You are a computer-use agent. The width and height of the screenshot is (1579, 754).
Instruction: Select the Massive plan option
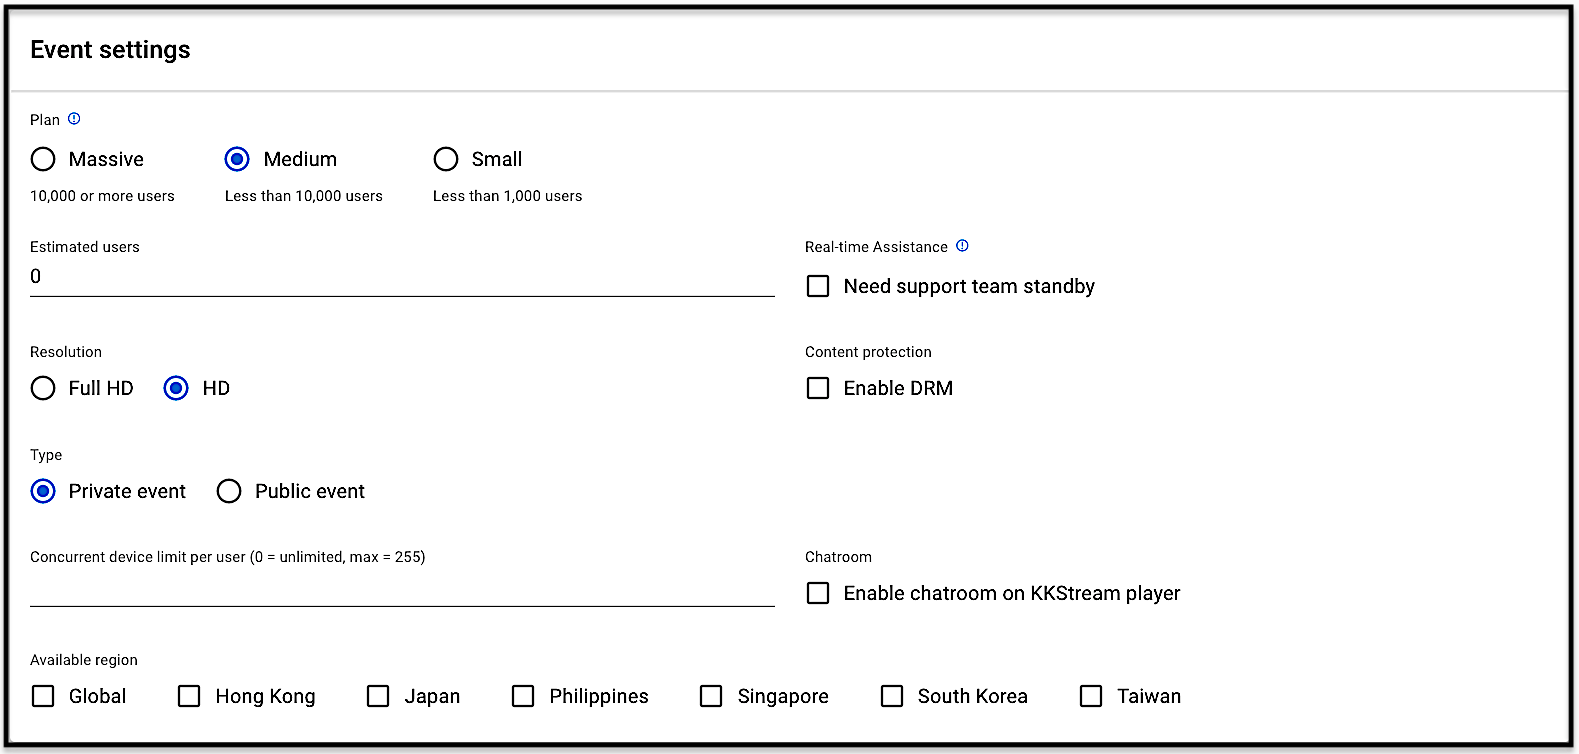coord(43,159)
